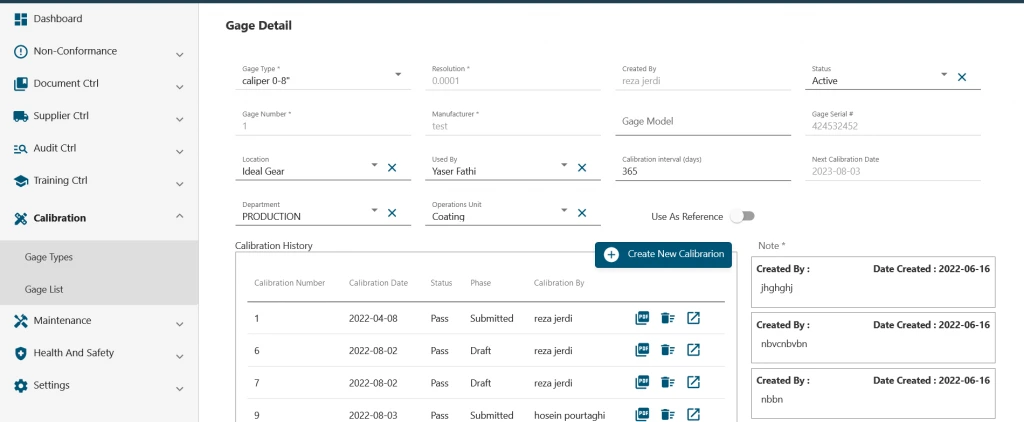Click Create New Calibrarion button
1024x422 pixels.
pyautogui.click(x=664, y=254)
